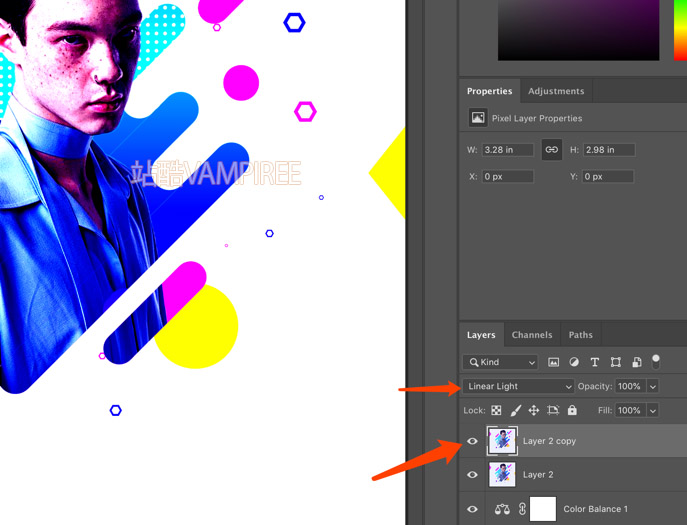Image resolution: width=687 pixels, height=525 pixels.
Task: Open the Fill slider dropdown arrow
Action: (x=653, y=411)
